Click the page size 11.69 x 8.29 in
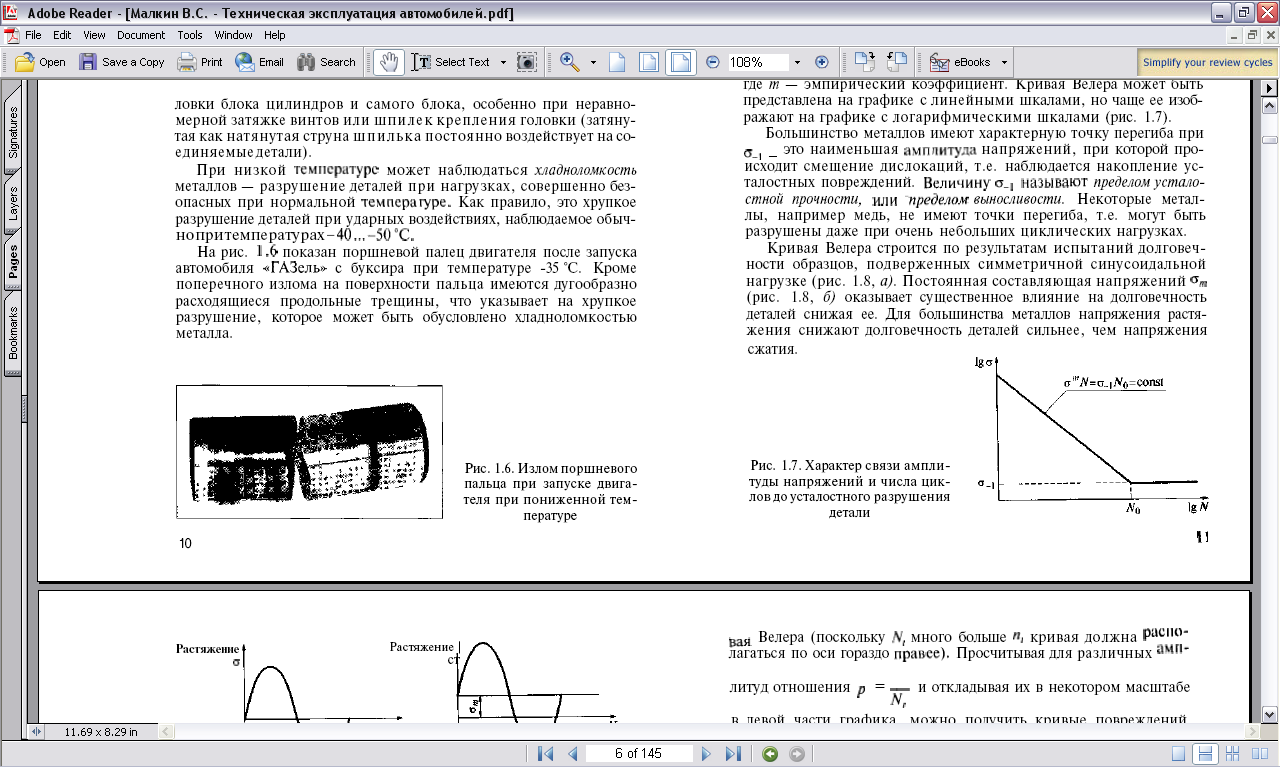1280x768 pixels. (101, 732)
